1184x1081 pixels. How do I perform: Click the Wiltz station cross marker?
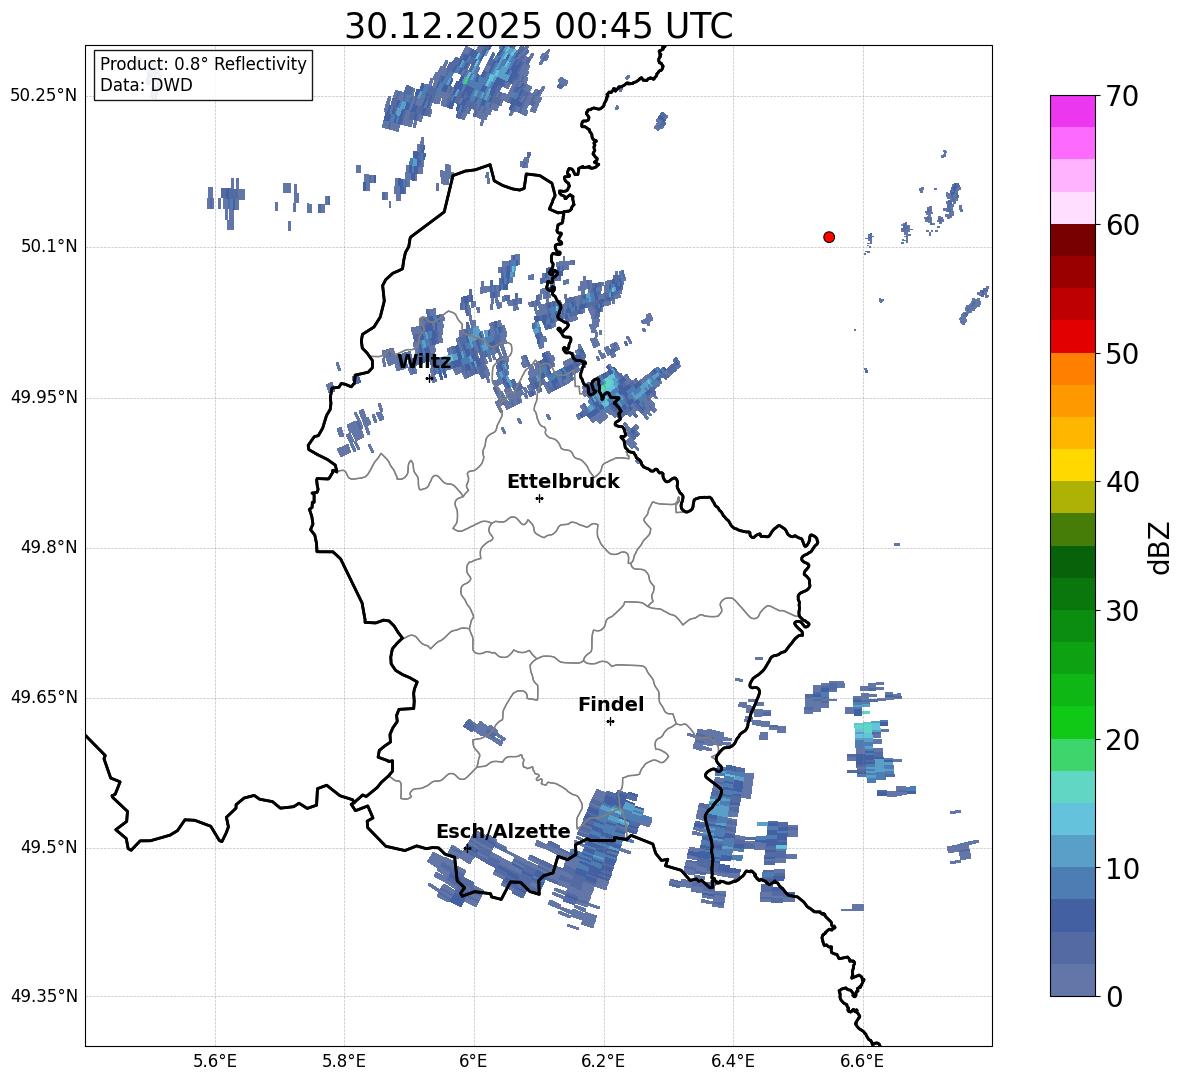430,378
